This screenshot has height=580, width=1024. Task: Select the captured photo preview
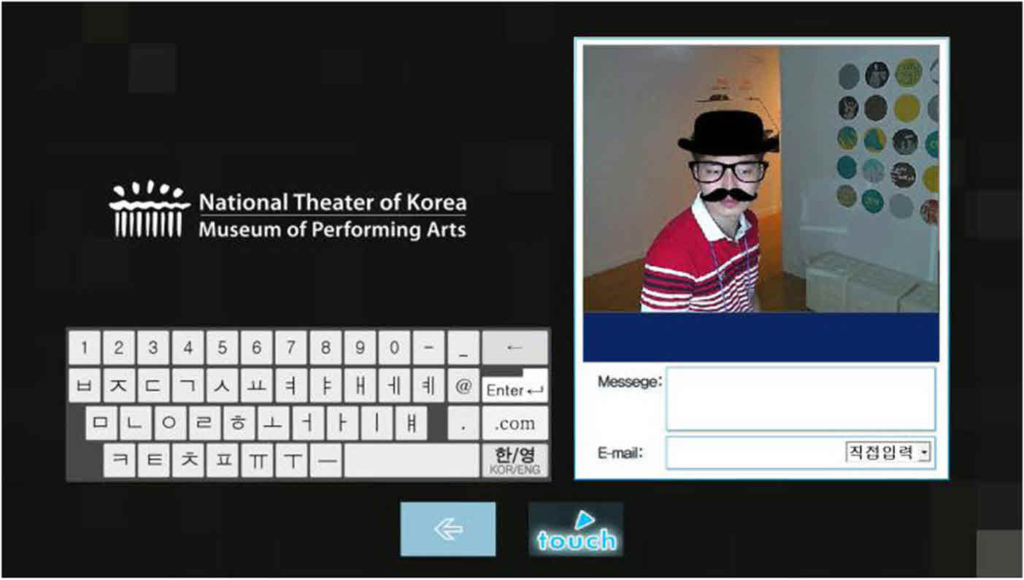pos(760,179)
